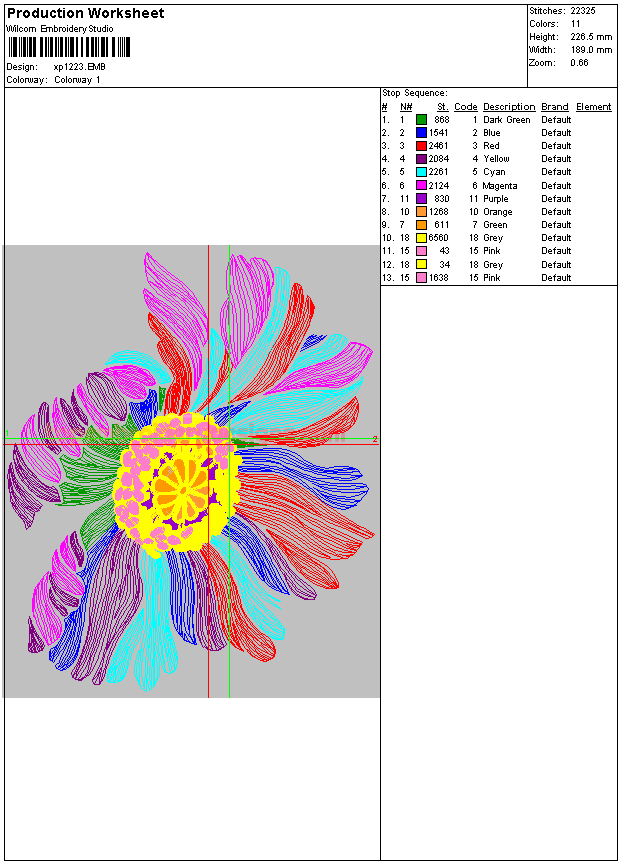The width and height of the screenshot is (620, 861).
Task: Select the Cyan swatch in row 5
Action: [x=421, y=172]
